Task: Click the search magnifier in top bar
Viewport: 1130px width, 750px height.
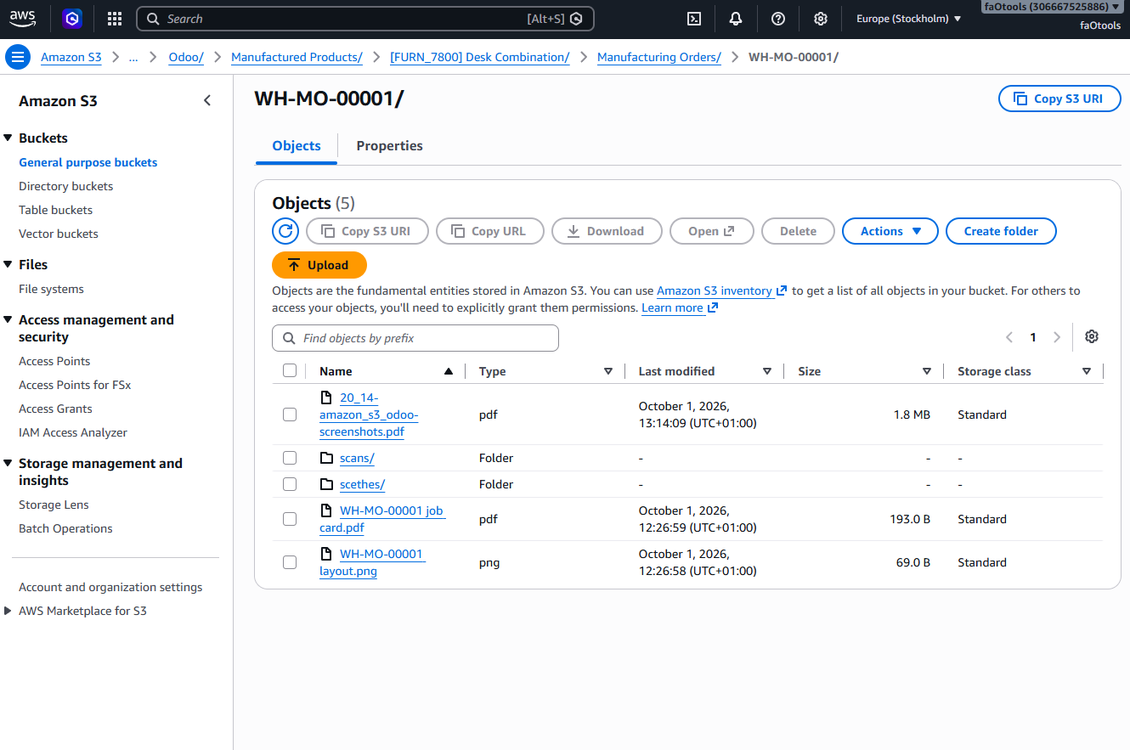Action: 153,19
